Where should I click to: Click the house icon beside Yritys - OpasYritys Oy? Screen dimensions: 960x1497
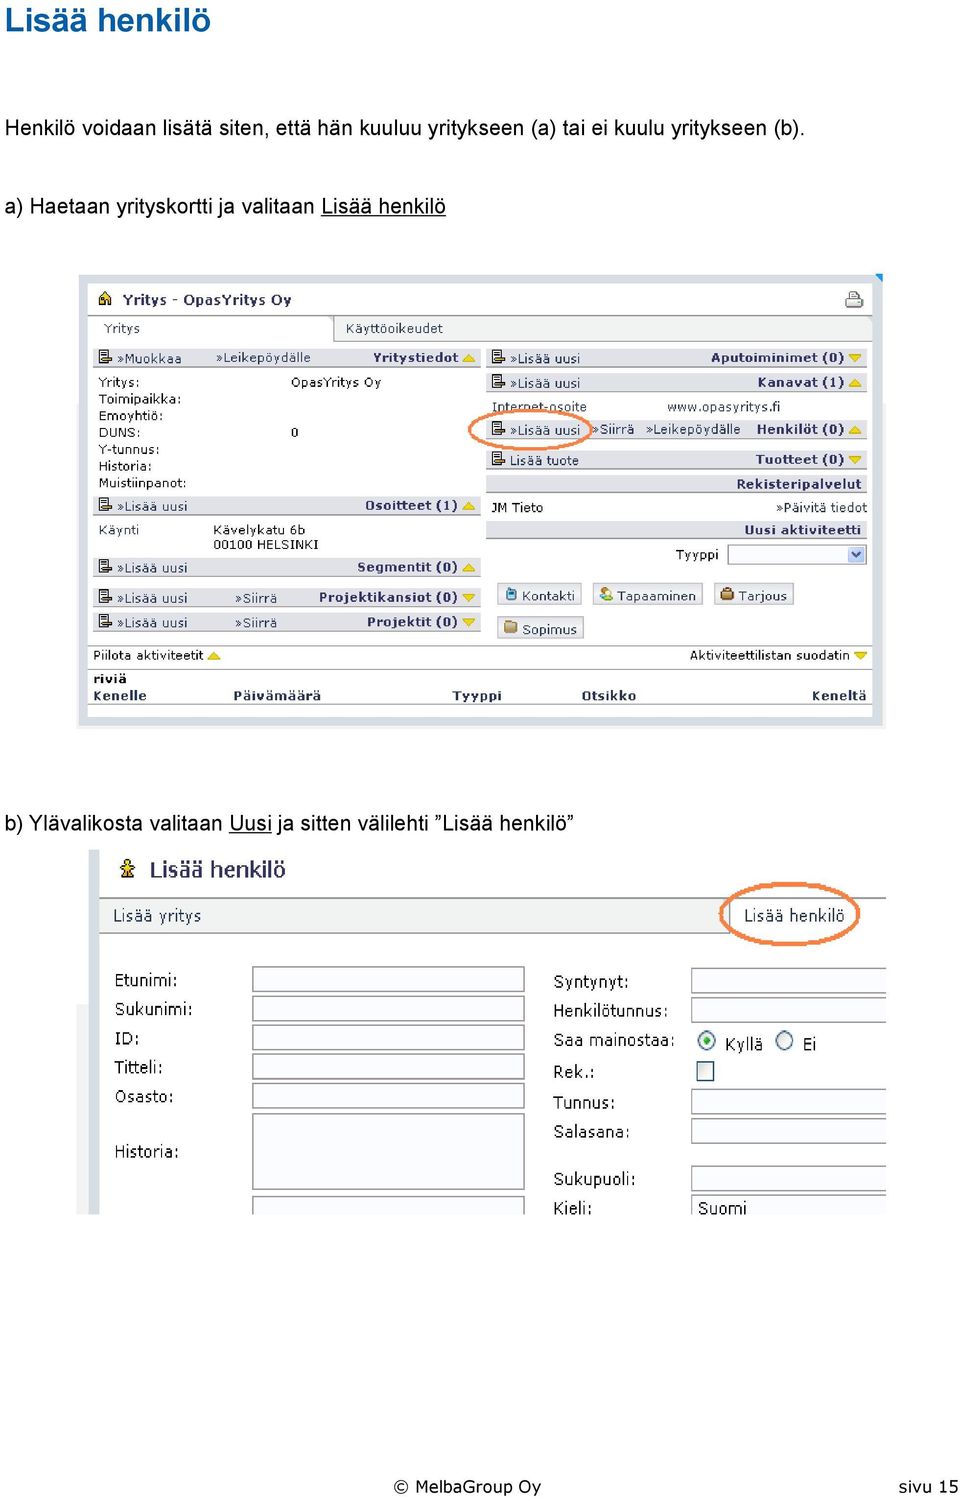[105, 298]
